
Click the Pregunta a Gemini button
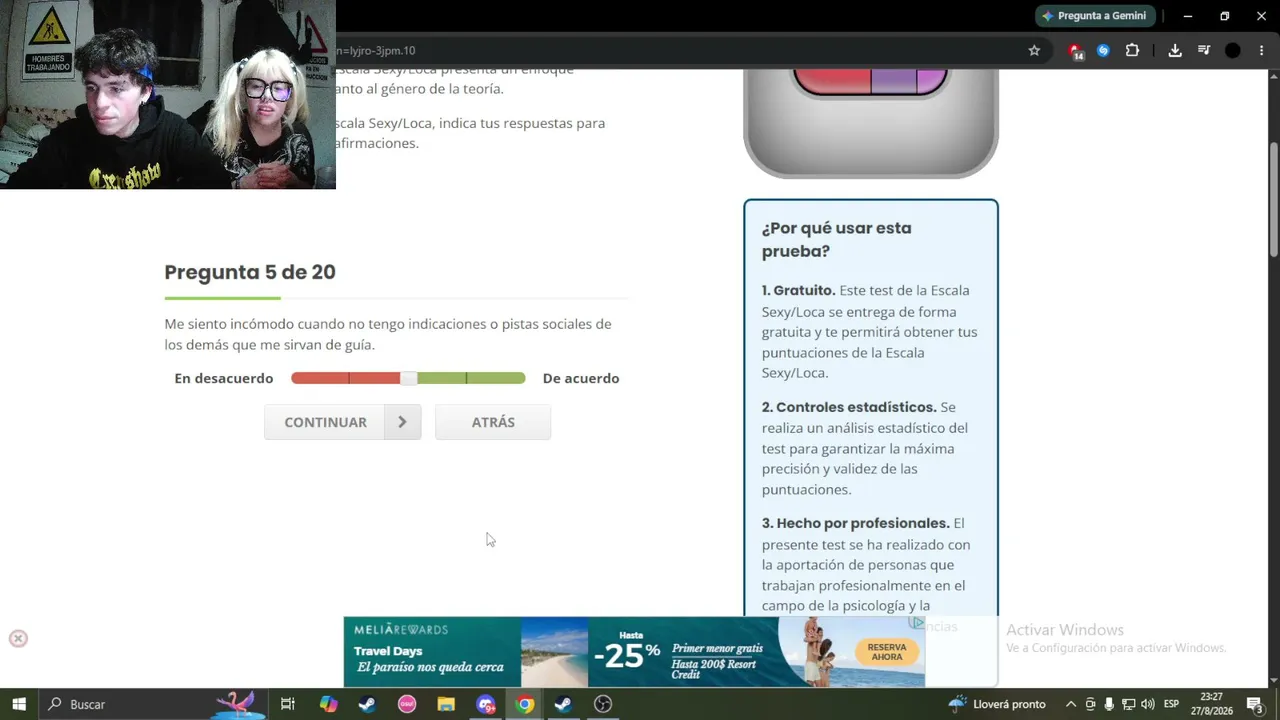(x=1096, y=16)
